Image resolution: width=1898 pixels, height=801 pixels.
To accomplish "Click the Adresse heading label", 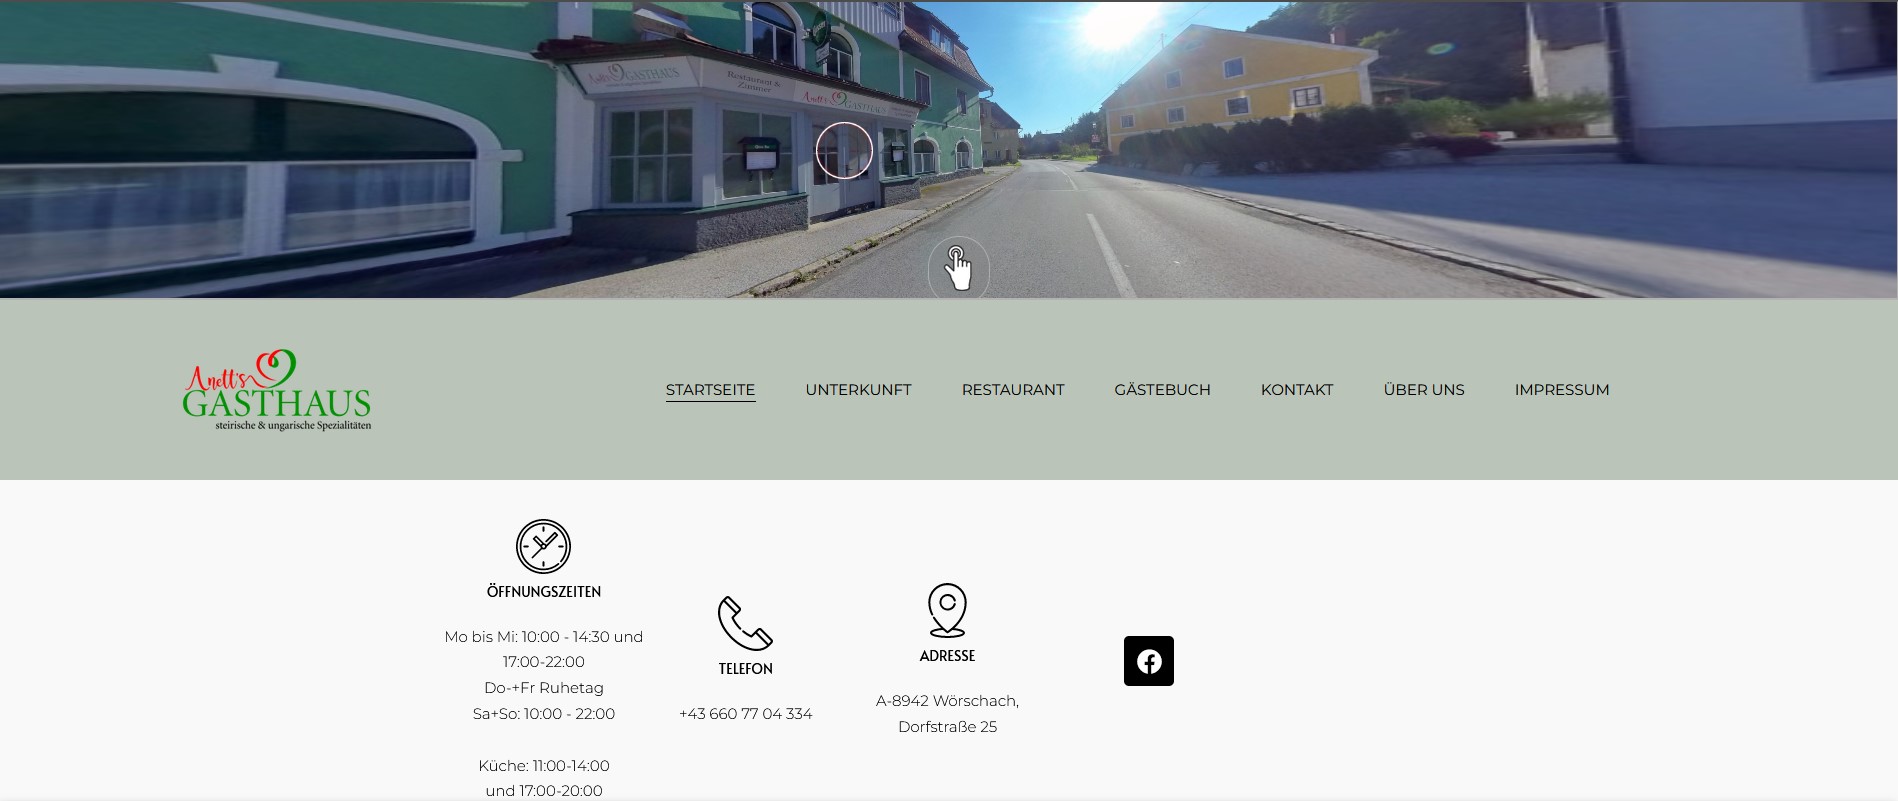I will click(x=947, y=656).
